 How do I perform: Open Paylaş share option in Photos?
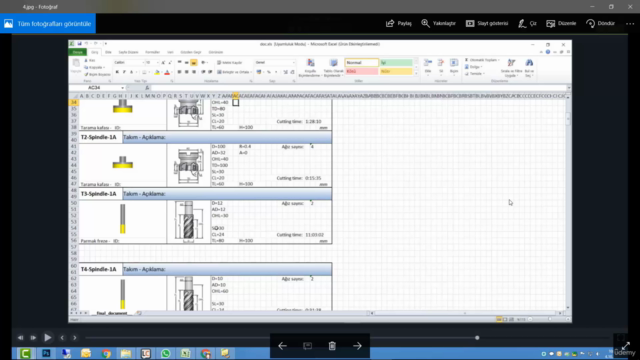[399, 23]
